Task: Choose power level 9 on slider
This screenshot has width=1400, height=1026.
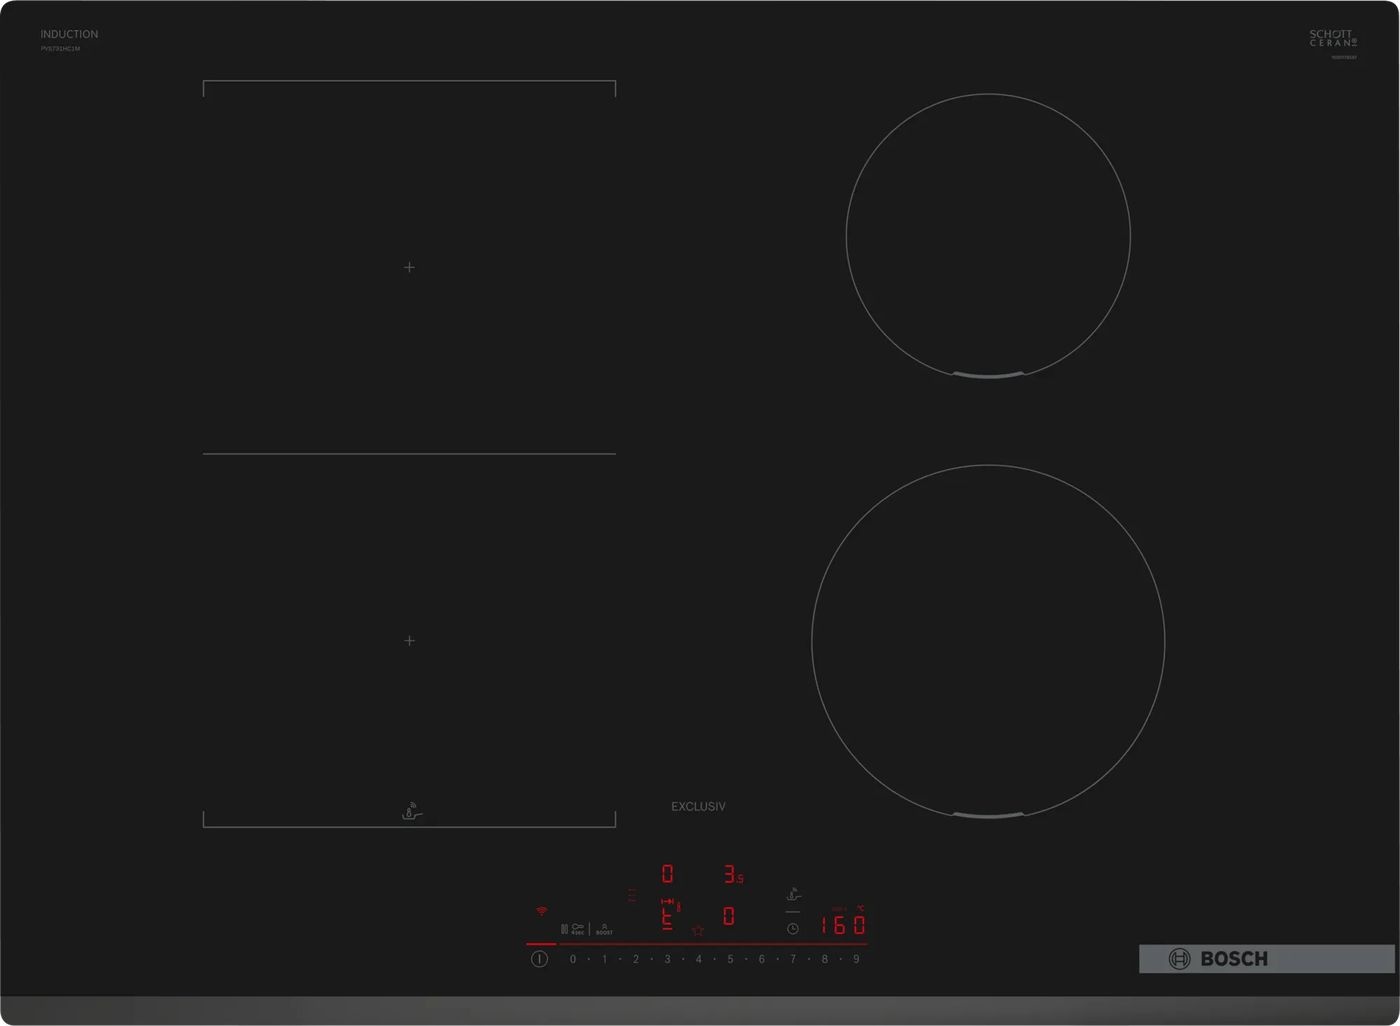Action: coord(856,959)
